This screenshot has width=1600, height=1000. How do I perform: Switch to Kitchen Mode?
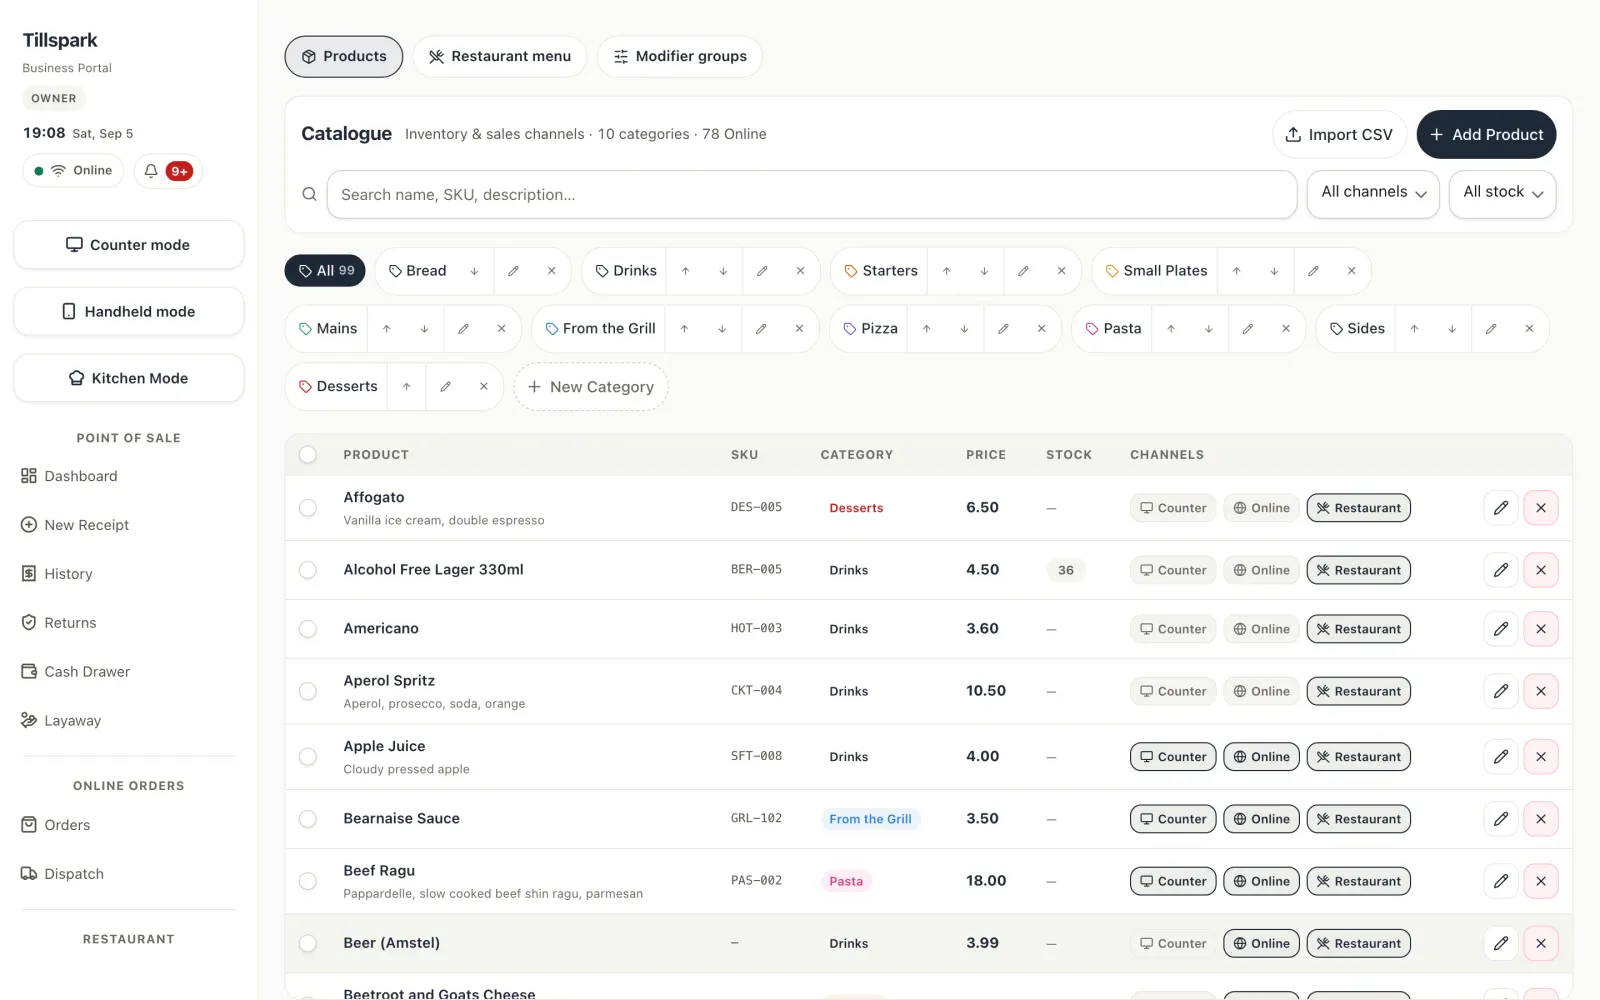(129, 378)
